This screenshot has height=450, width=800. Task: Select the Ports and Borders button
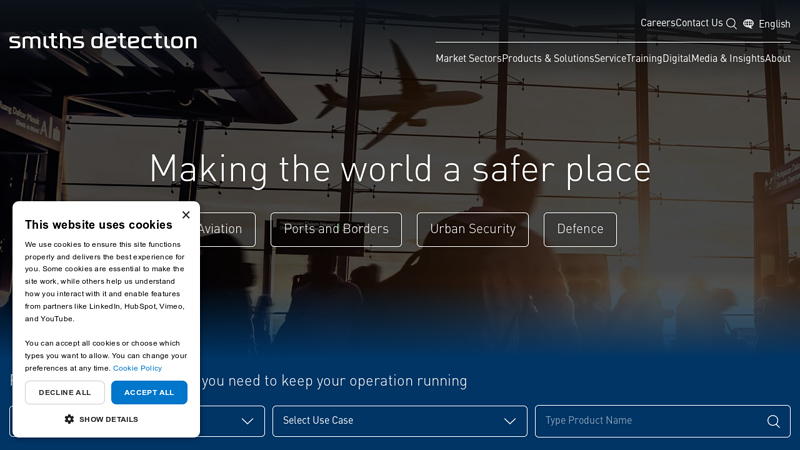pos(336,229)
